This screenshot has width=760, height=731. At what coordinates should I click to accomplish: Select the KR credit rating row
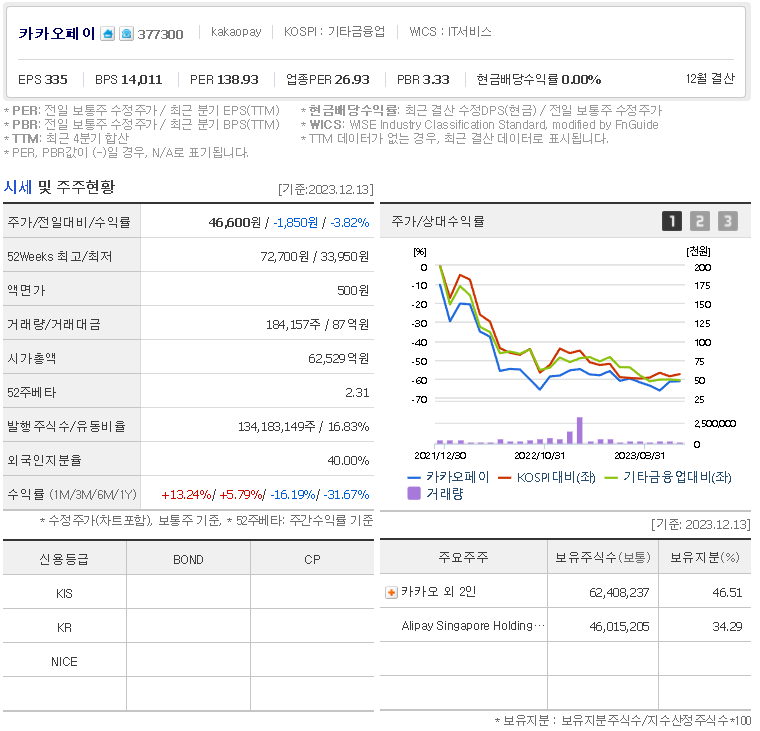(189, 626)
